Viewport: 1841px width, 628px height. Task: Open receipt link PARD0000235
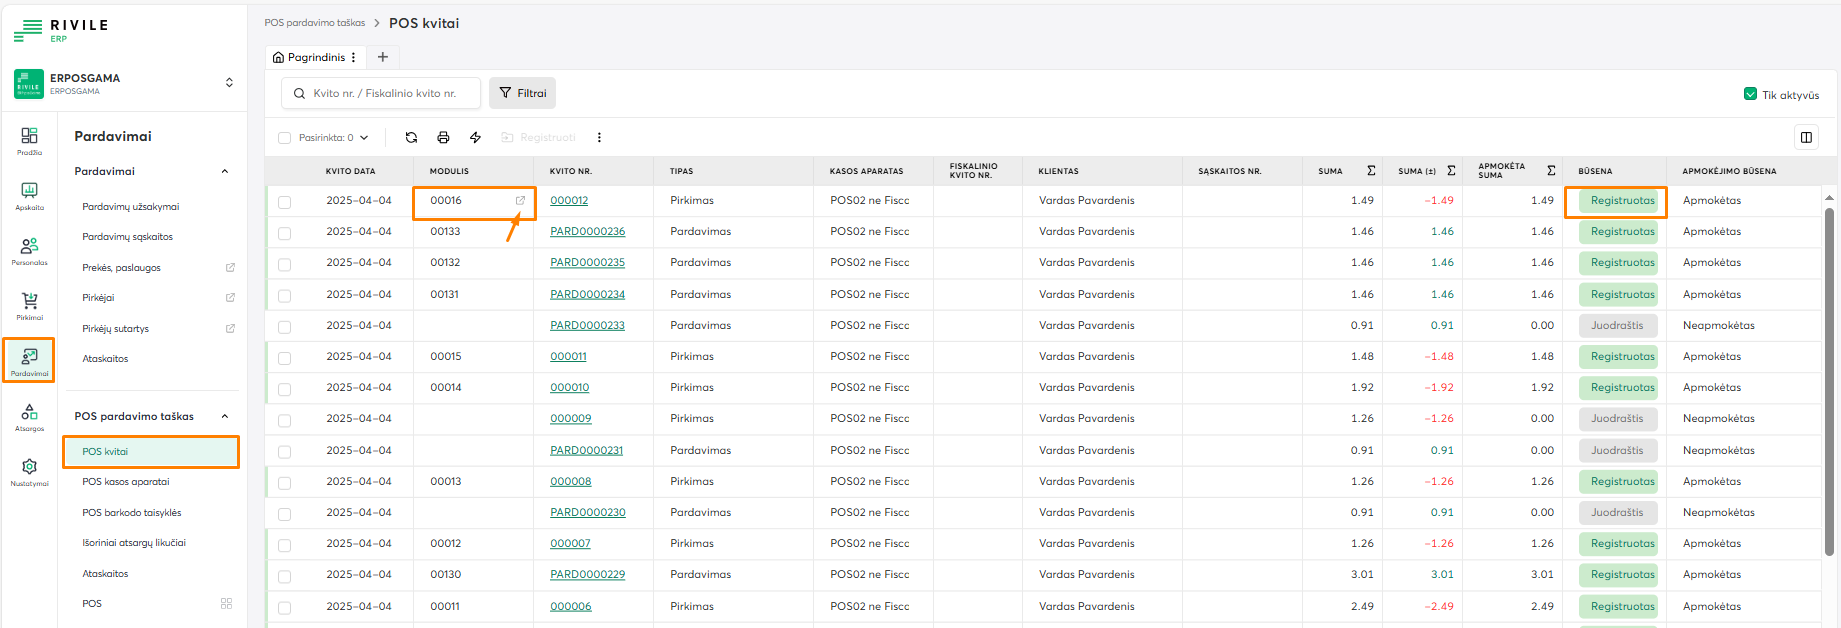(587, 263)
